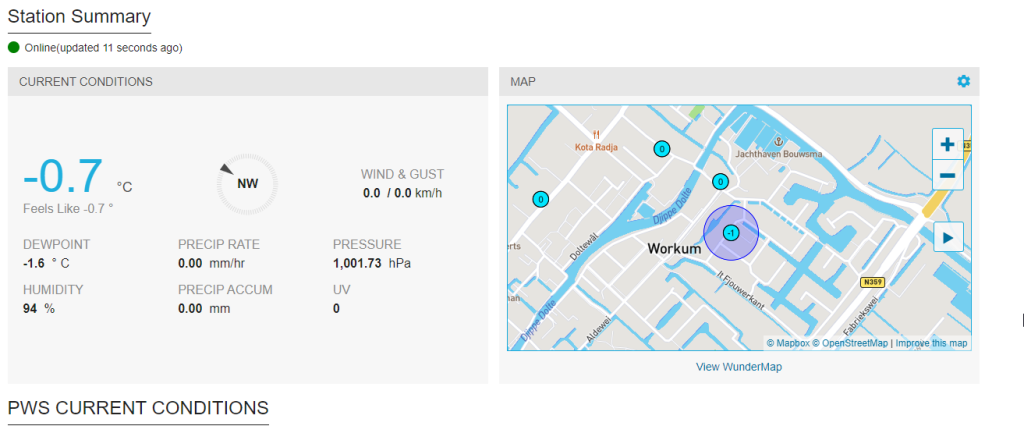
Task: Zoom in with the map plus button
Action: (948, 144)
